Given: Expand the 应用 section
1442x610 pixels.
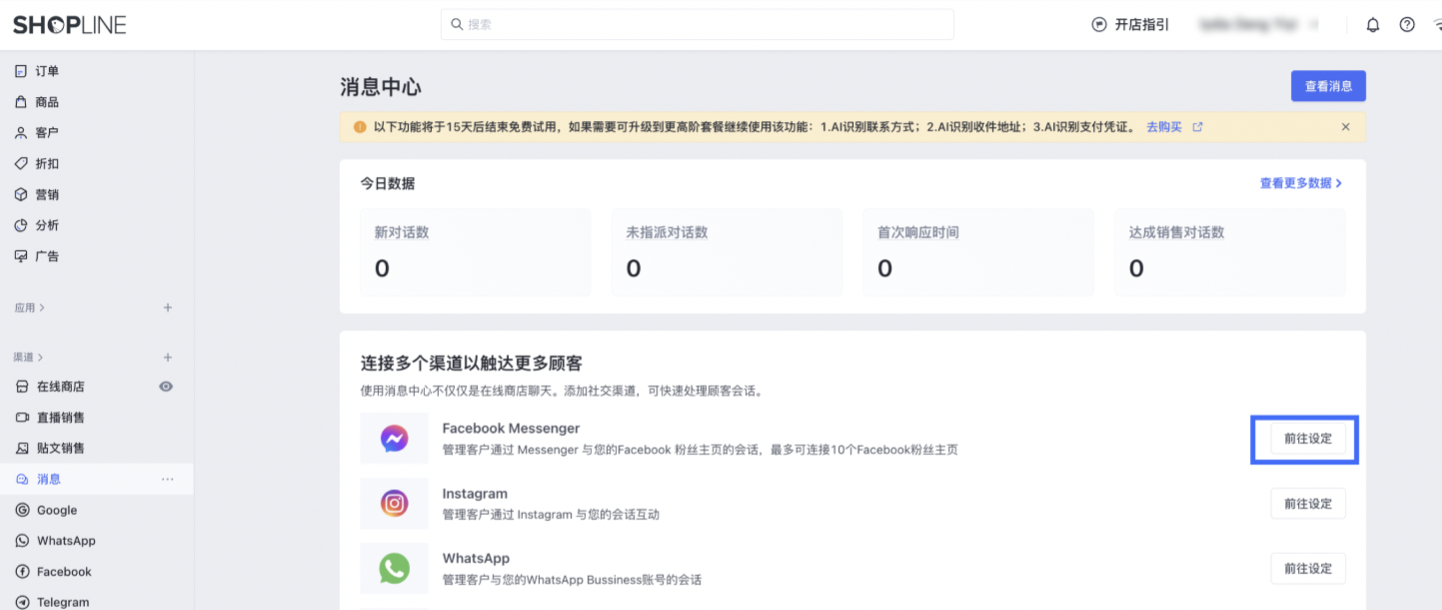Looking at the screenshot, I should point(30,308).
